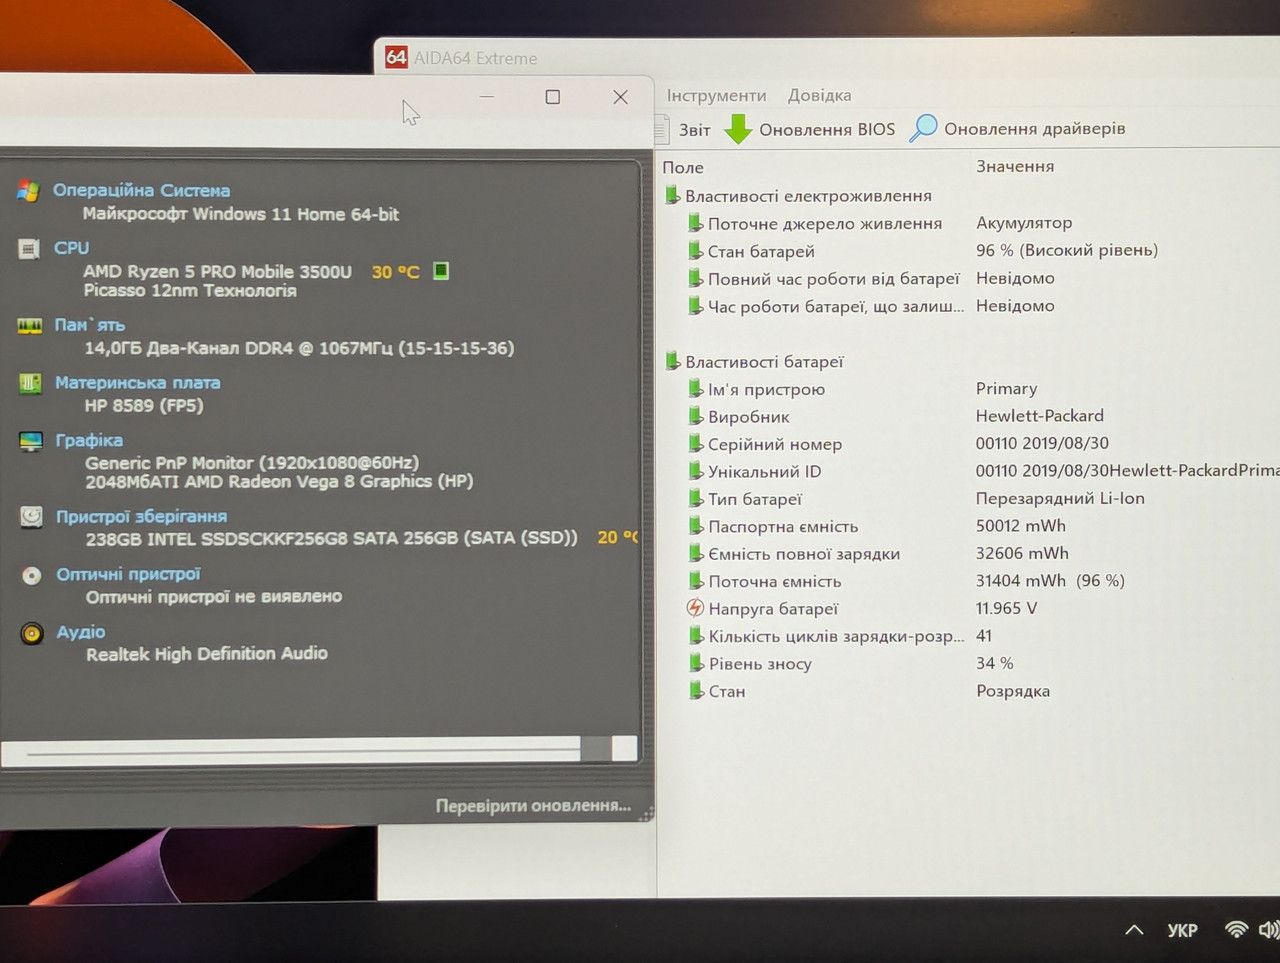Click the Realtek High Definition Audio text

pos(207,654)
